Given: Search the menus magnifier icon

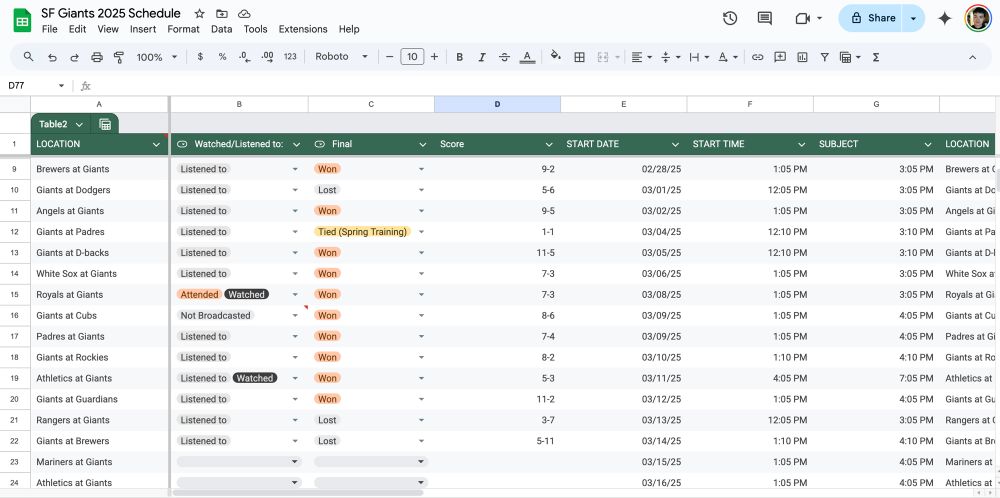Looking at the screenshot, I should click(29, 57).
